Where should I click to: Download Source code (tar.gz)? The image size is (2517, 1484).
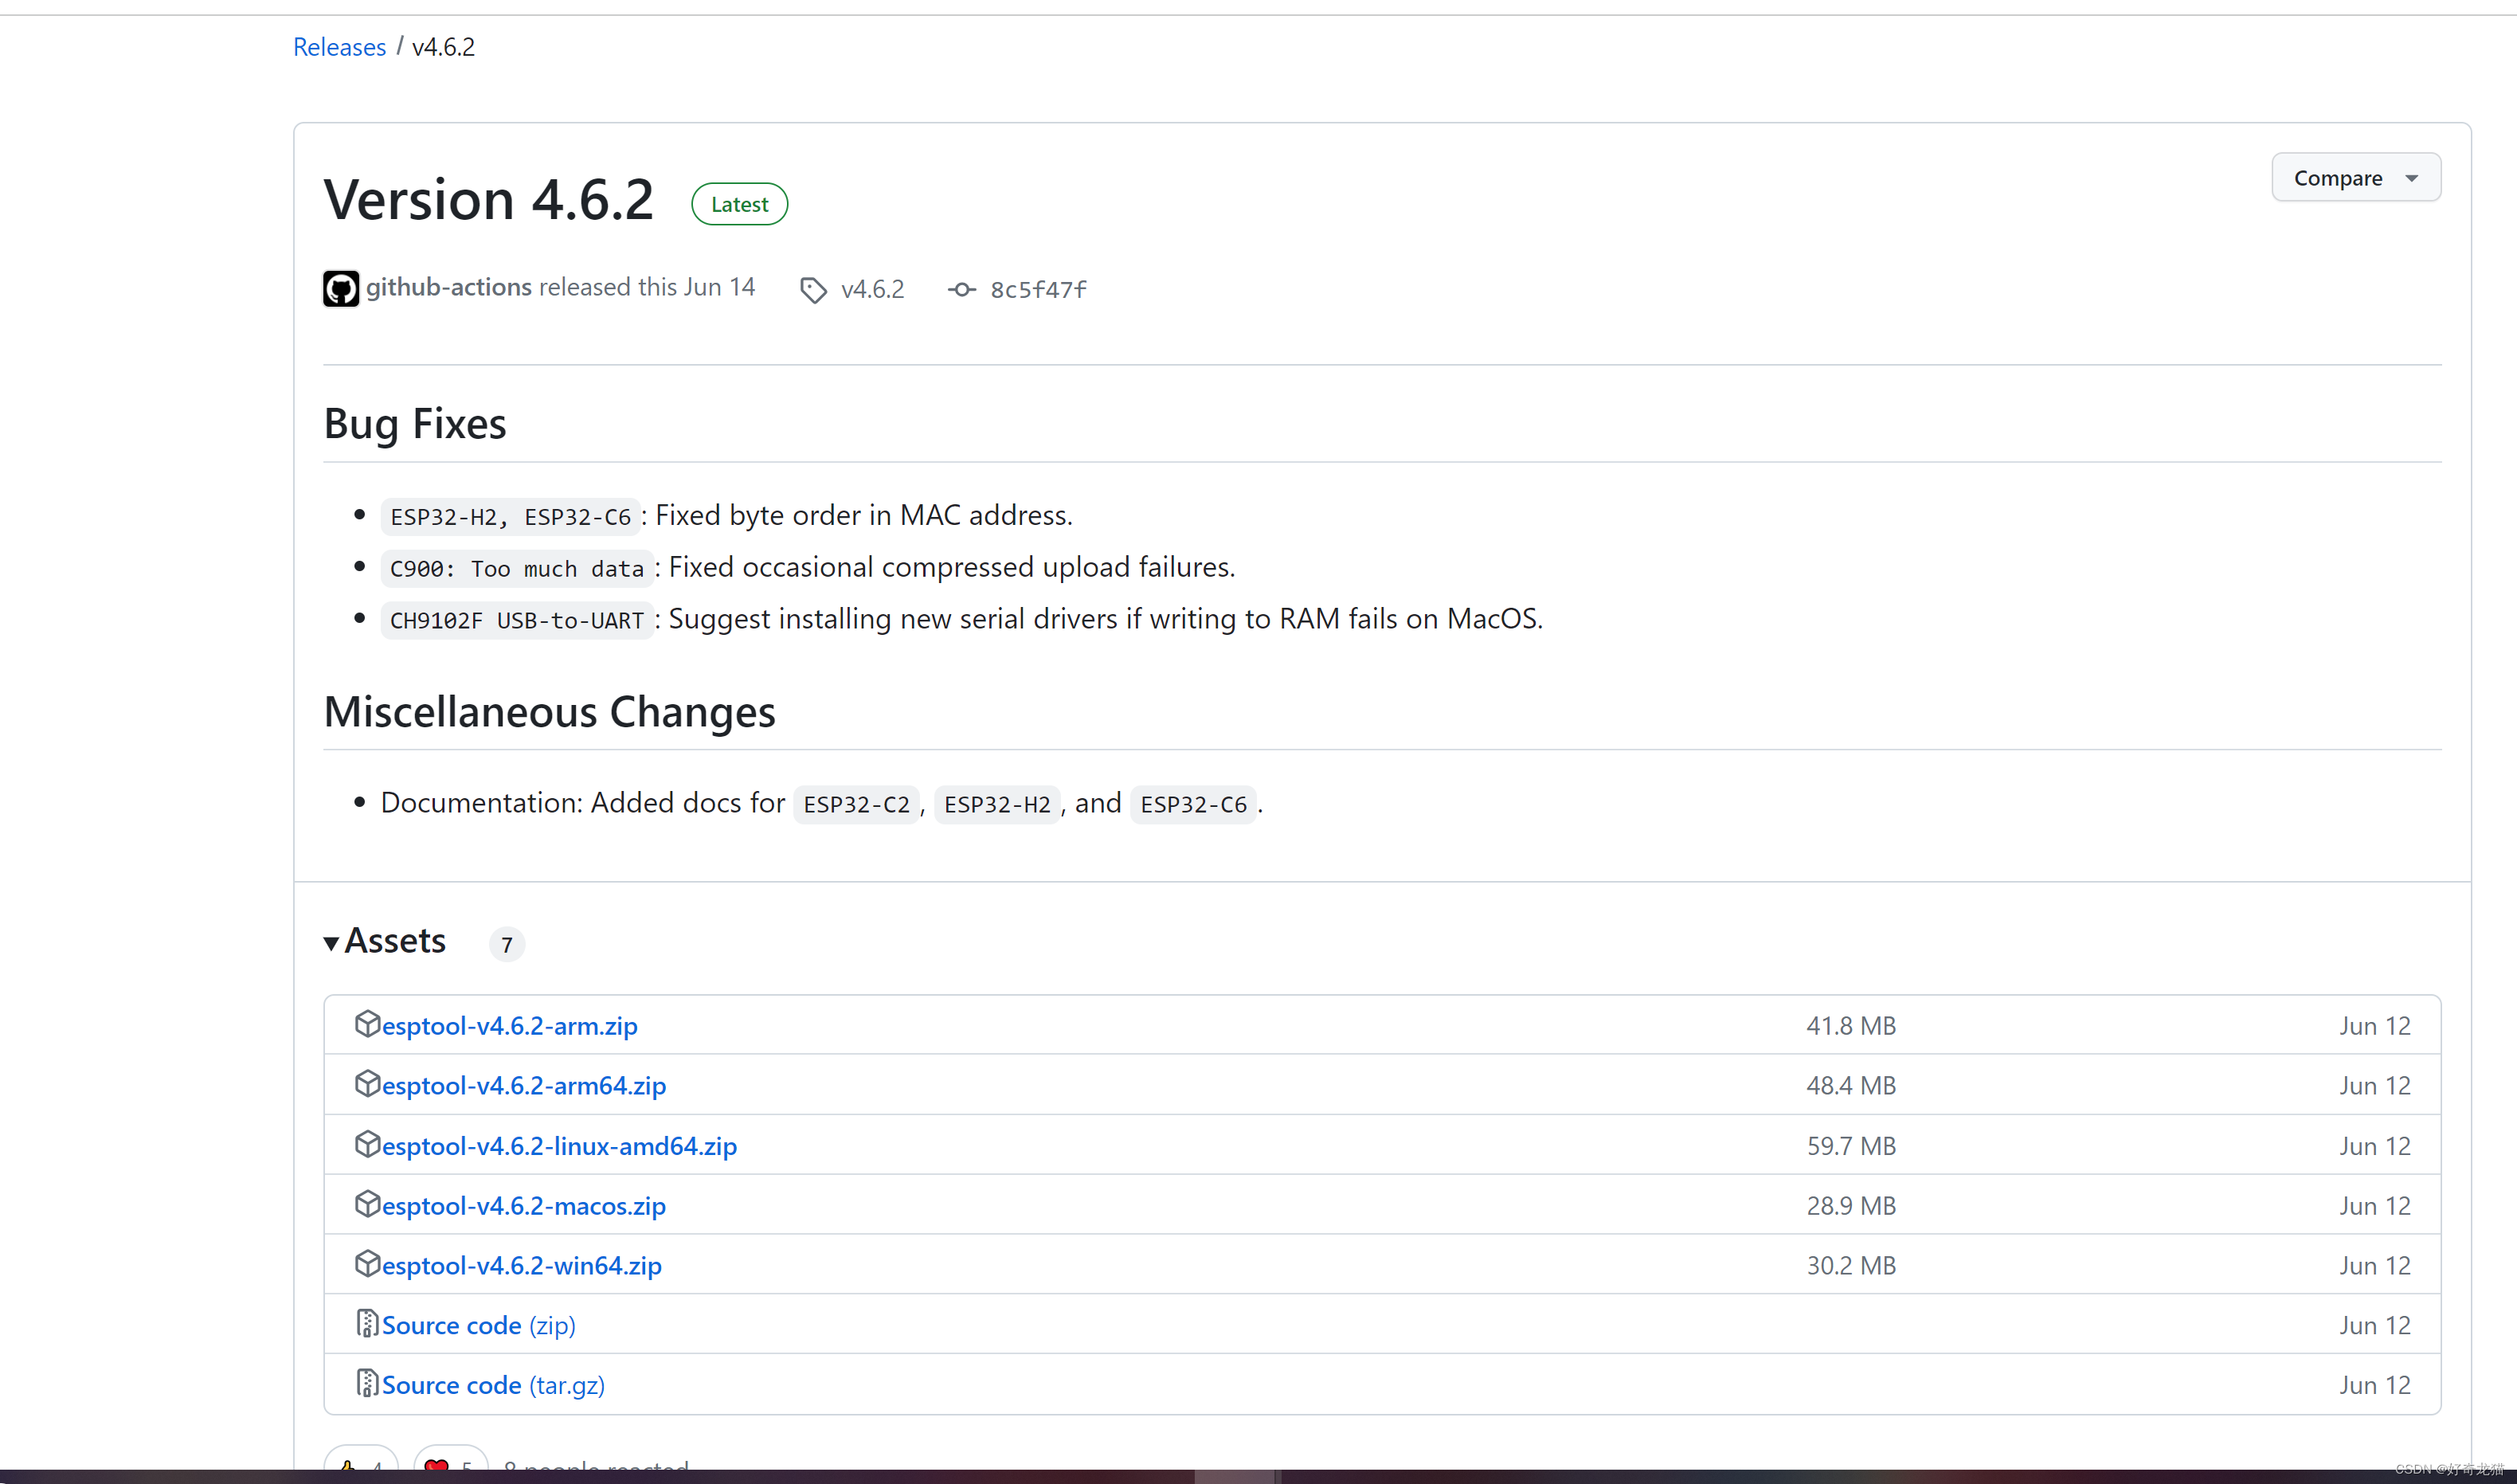(x=493, y=1386)
